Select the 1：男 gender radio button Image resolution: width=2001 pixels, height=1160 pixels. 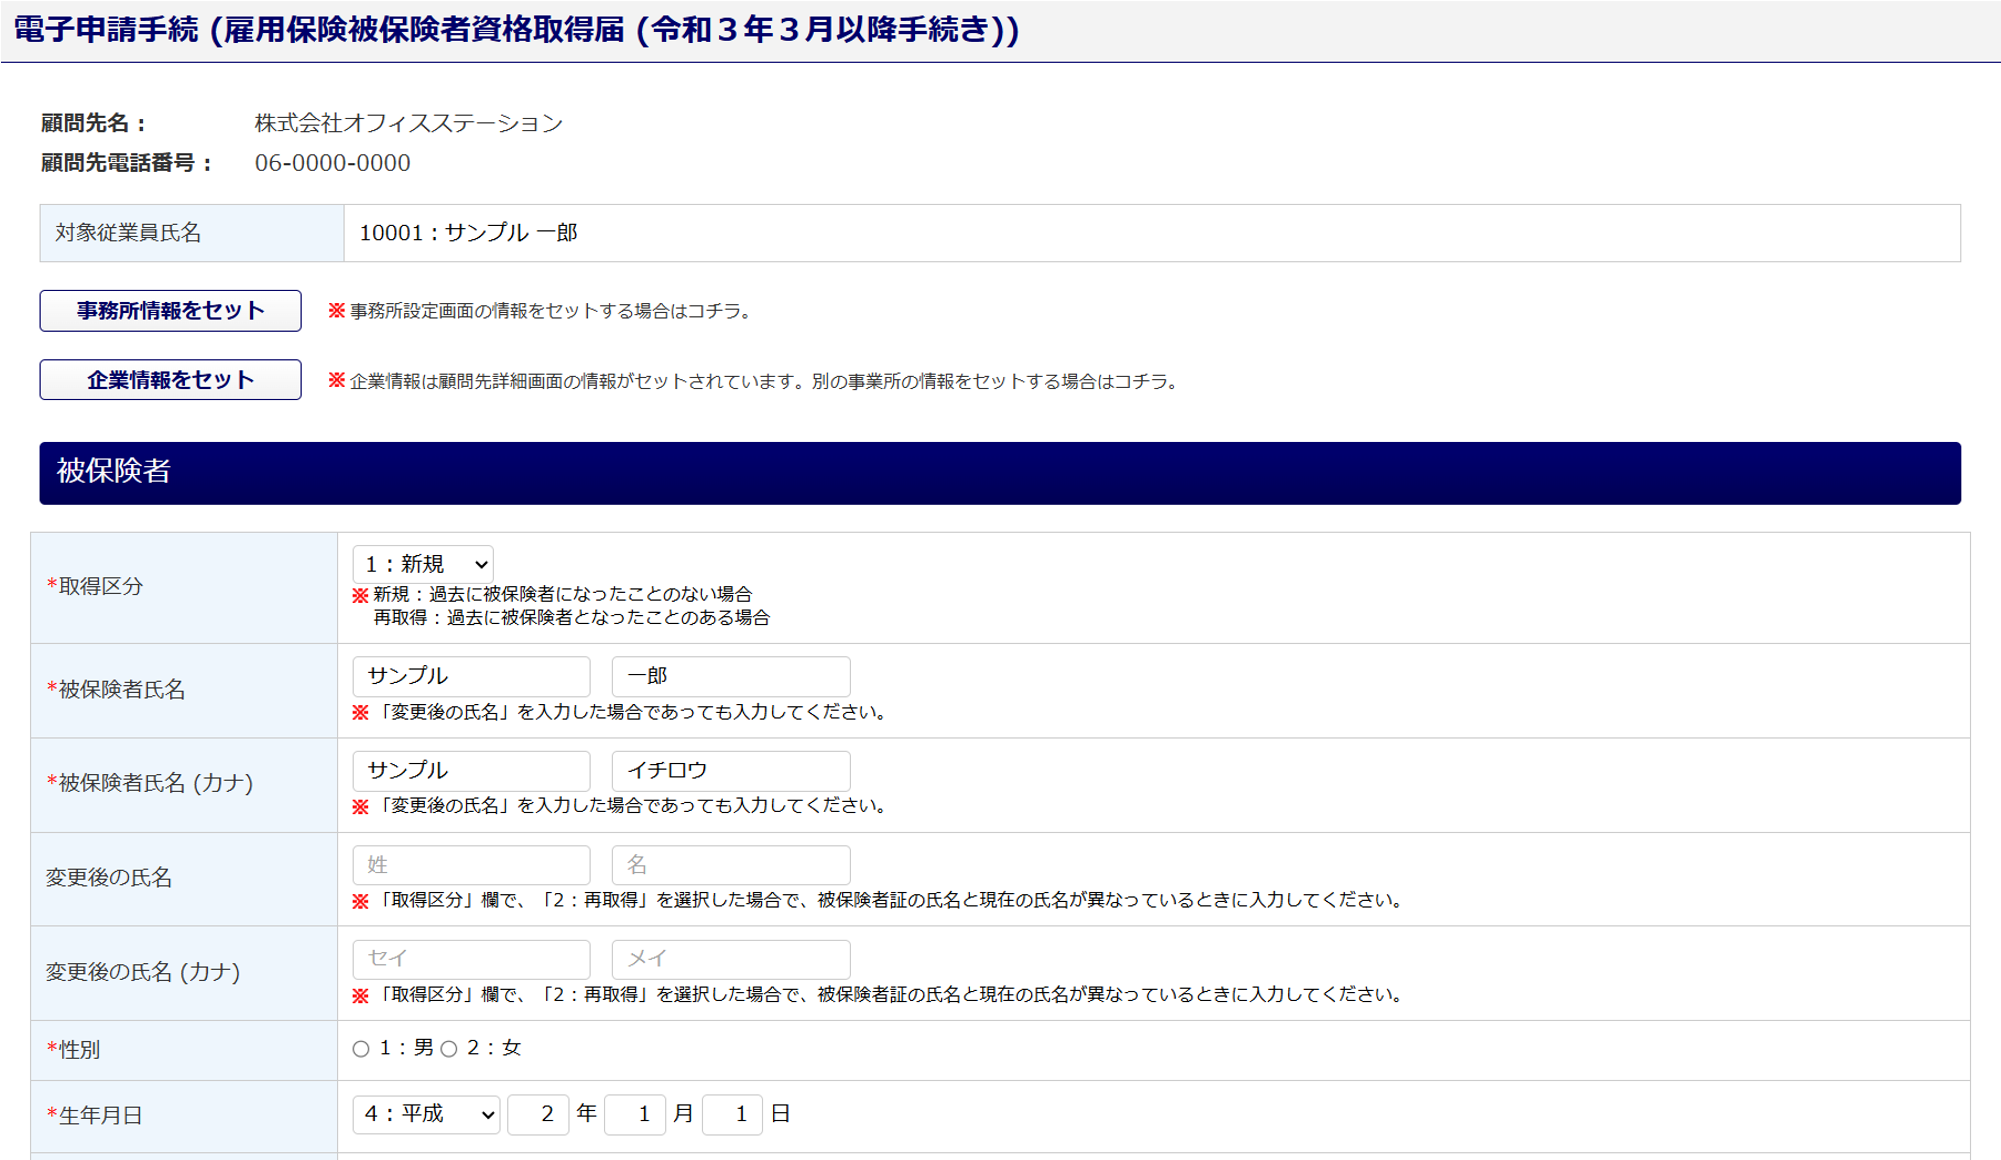click(361, 1049)
